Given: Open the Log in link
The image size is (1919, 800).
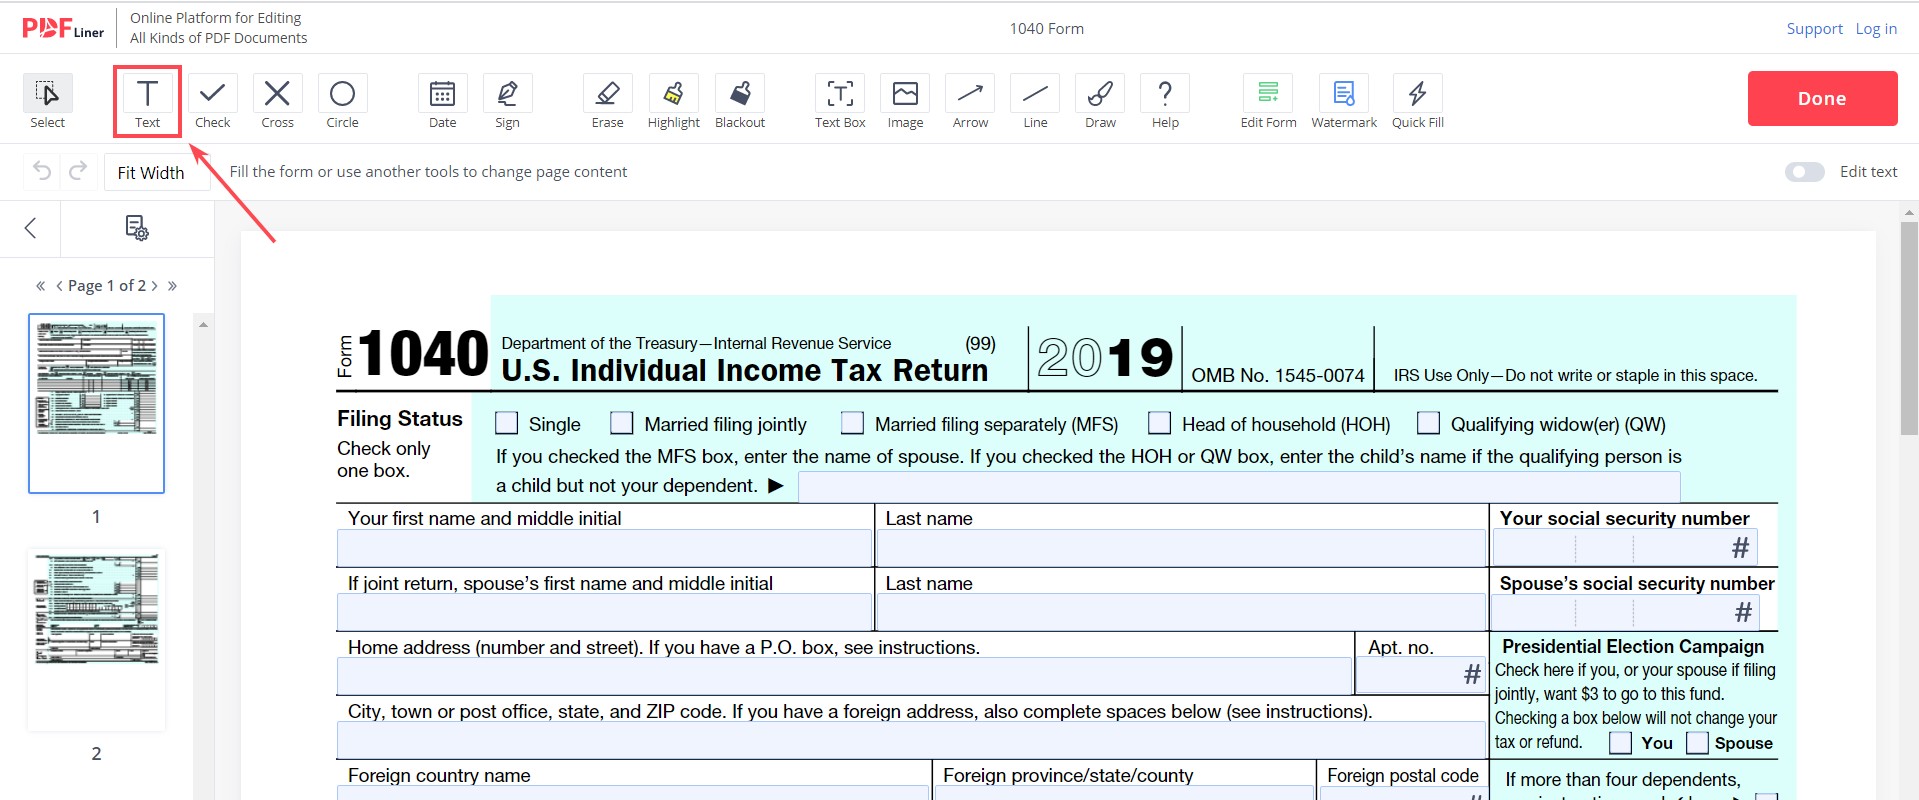Looking at the screenshot, I should click(x=1876, y=29).
